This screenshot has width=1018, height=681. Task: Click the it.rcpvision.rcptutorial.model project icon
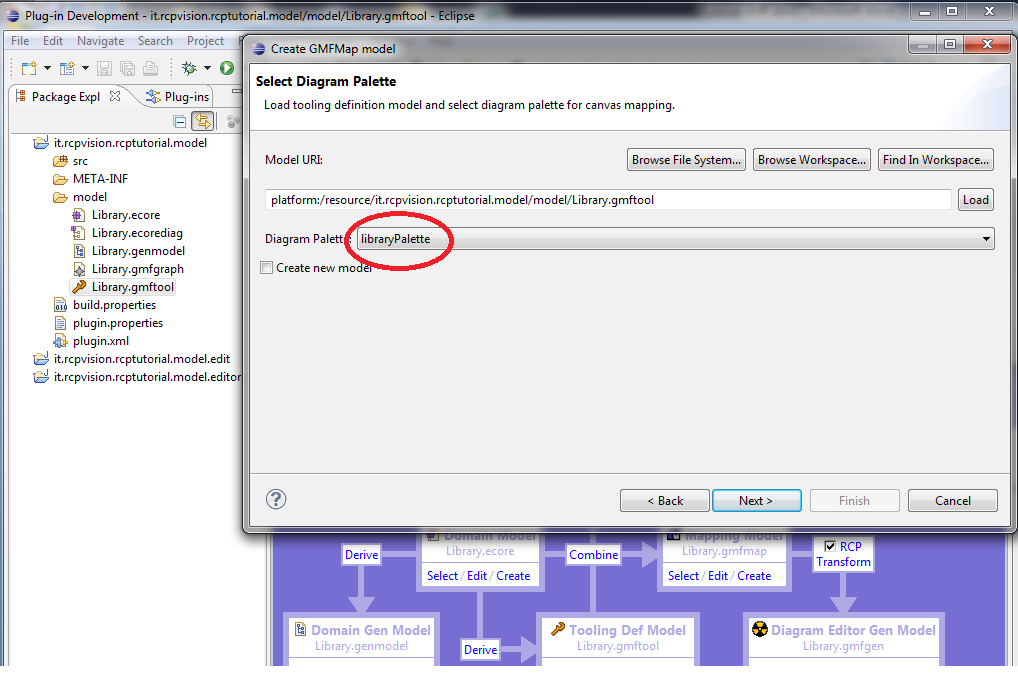pos(41,143)
